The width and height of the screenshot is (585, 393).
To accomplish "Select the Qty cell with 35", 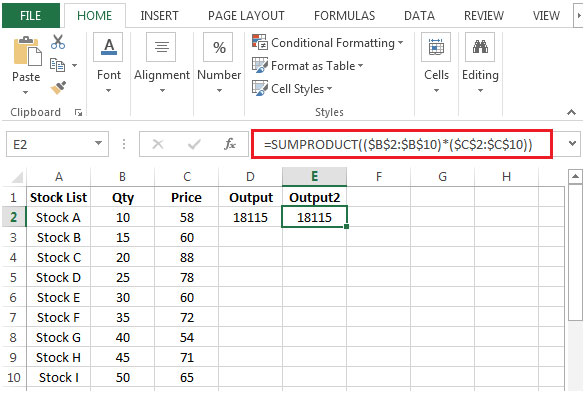I will pos(122,317).
